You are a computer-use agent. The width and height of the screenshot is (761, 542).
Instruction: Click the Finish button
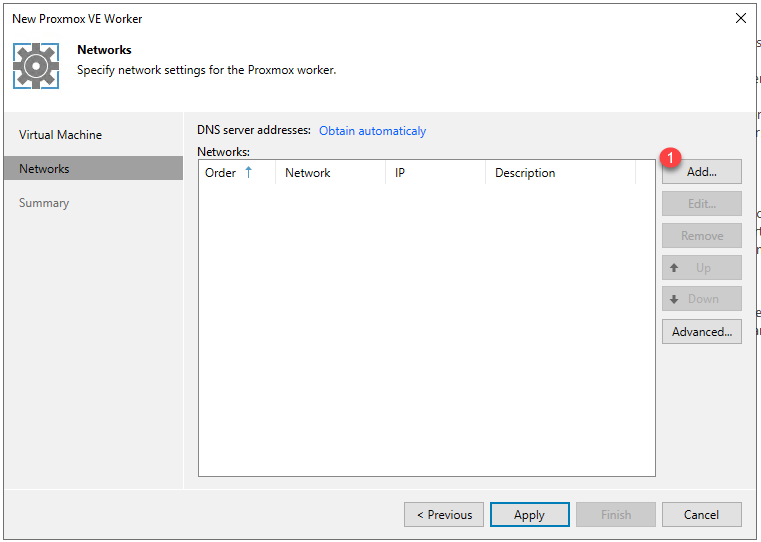615,514
